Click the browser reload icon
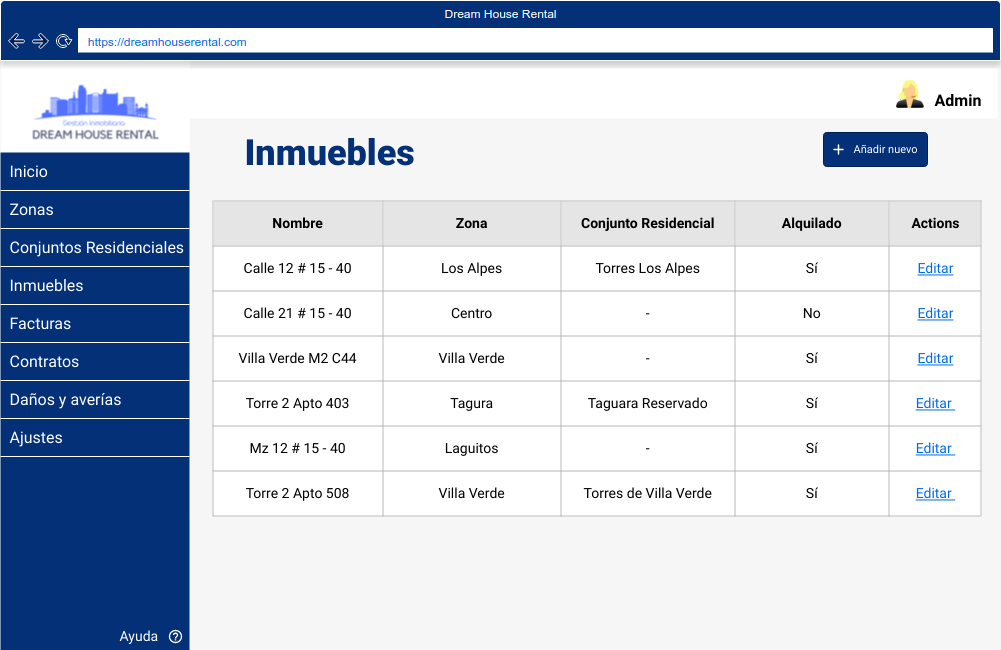 (64, 41)
